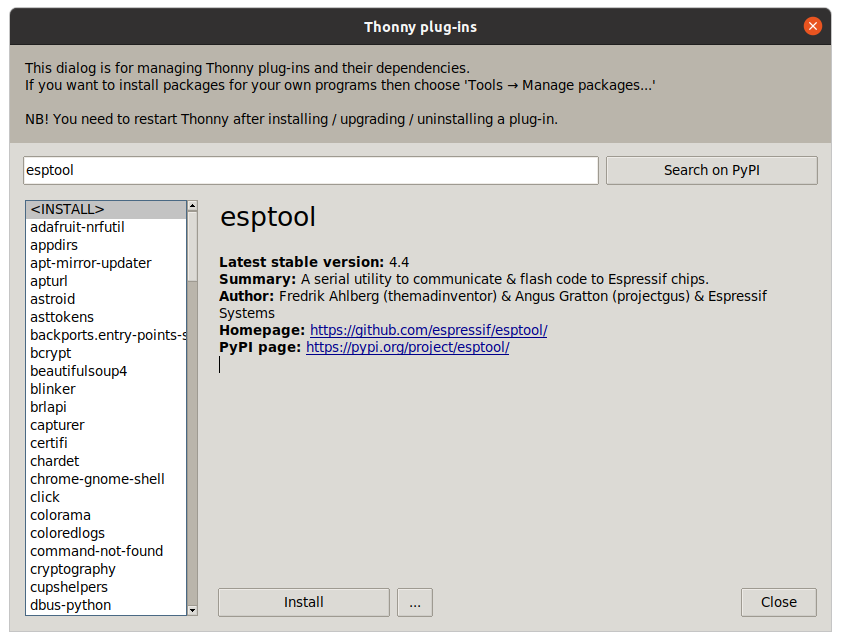Install the esptool package
Screen dimensions: 841x641
pyautogui.click(x=304, y=602)
